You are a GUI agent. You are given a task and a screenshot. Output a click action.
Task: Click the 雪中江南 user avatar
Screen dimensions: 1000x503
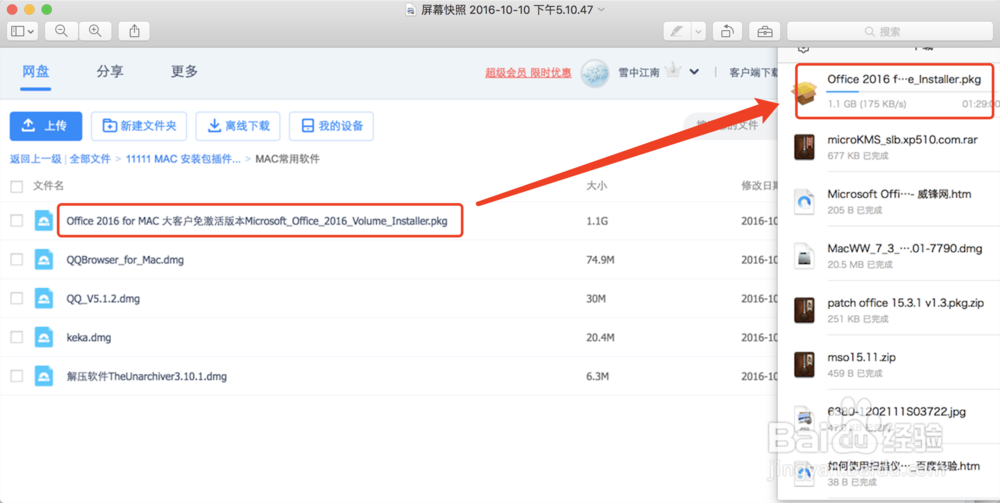coord(594,73)
